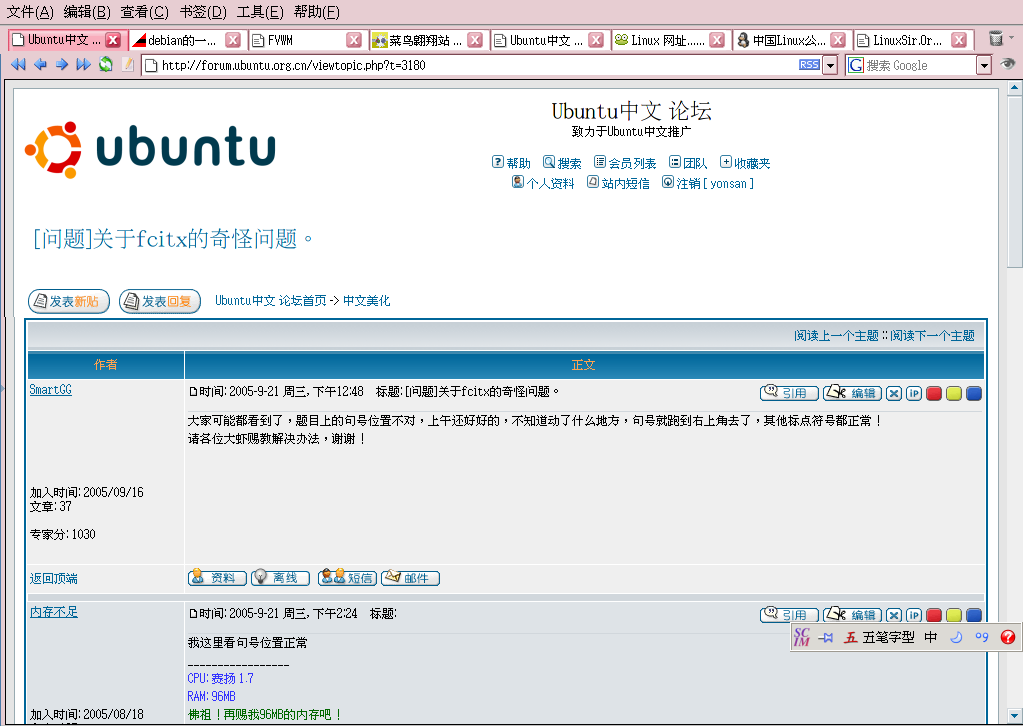
Task: Click the 发表新贴 new post button
Action: [69, 301]
